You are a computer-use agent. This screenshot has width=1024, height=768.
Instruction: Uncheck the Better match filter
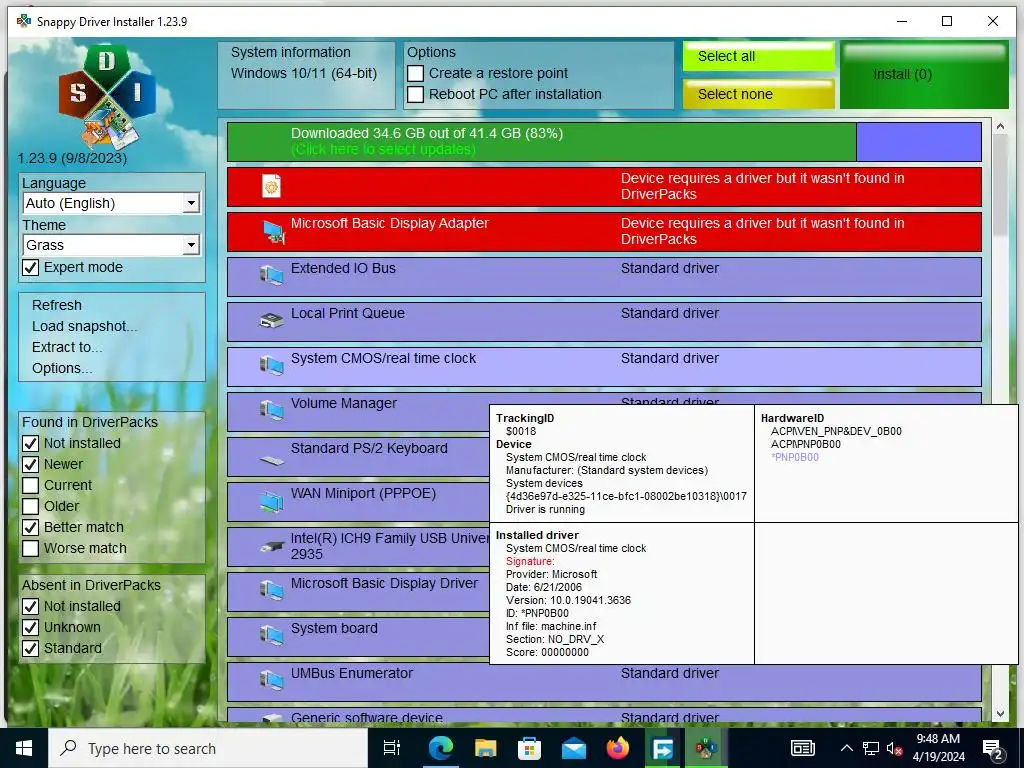point(30,527)
